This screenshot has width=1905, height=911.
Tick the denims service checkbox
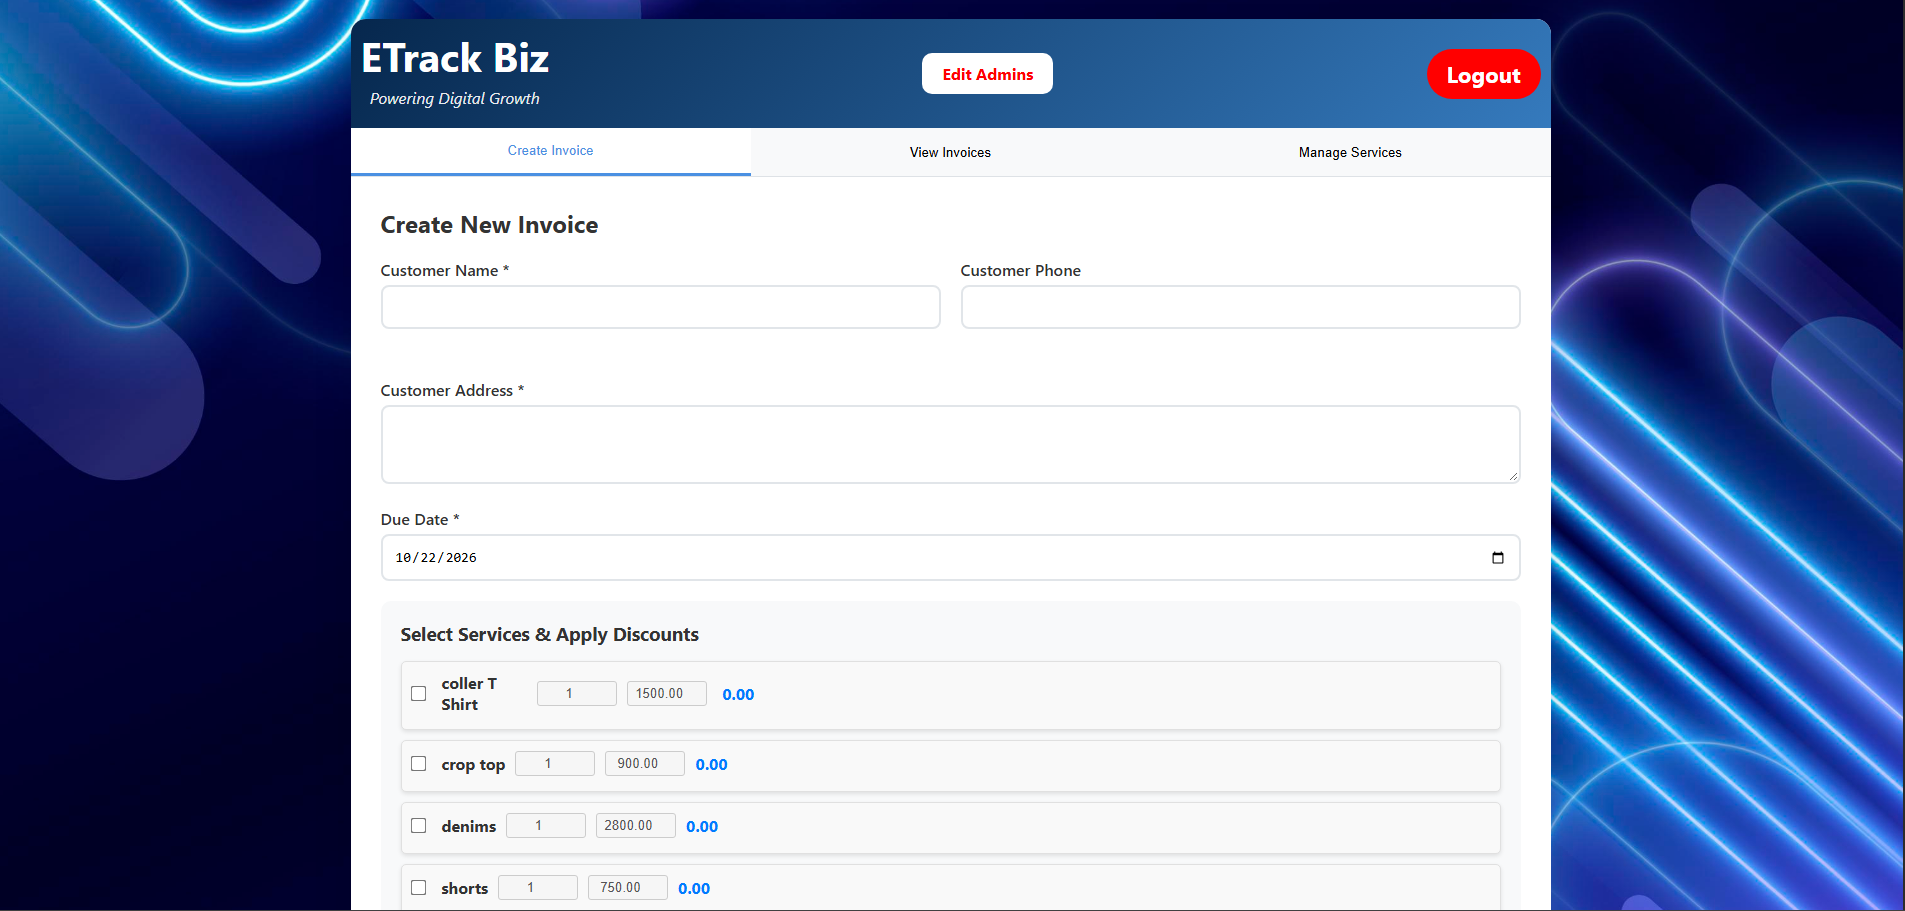[419, 826]
